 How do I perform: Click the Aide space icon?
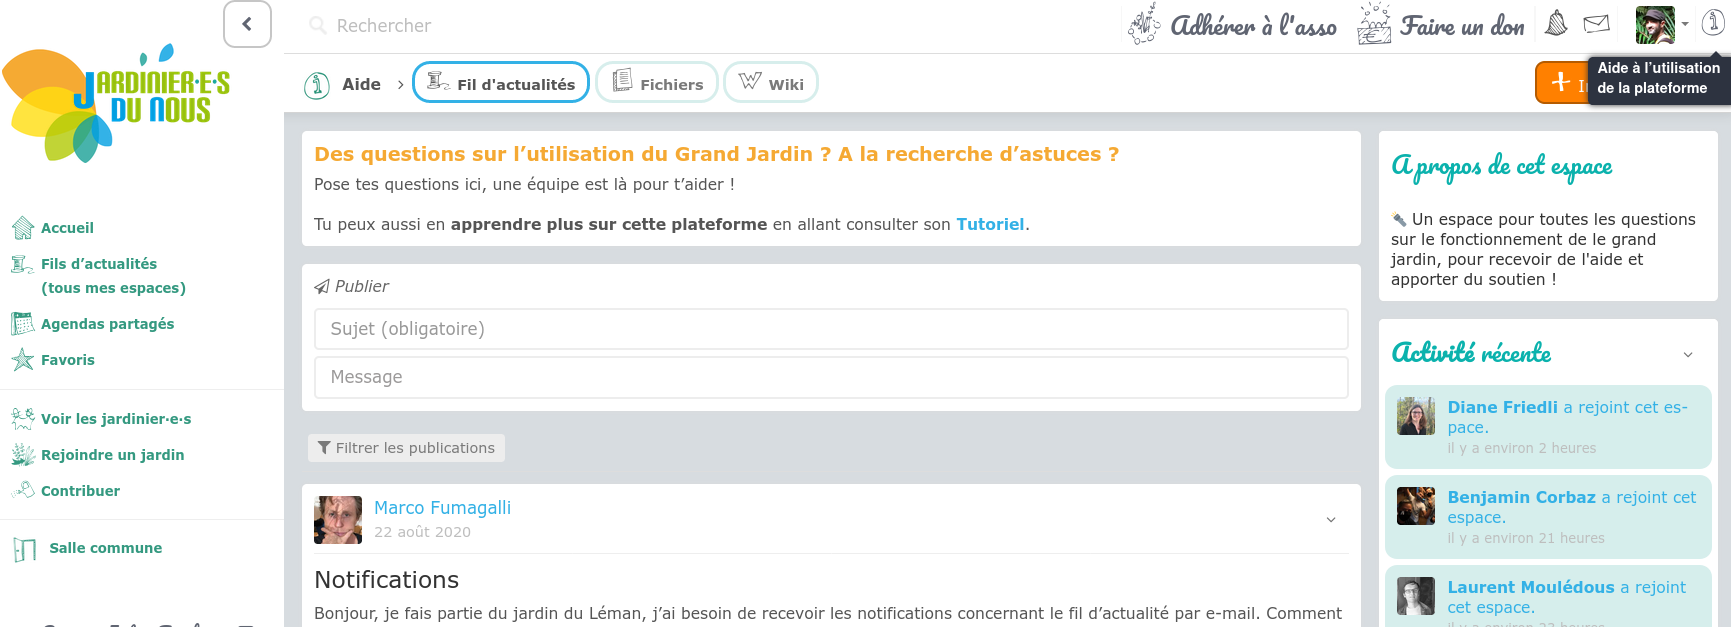pyautogui.click(x=317, y=85)
